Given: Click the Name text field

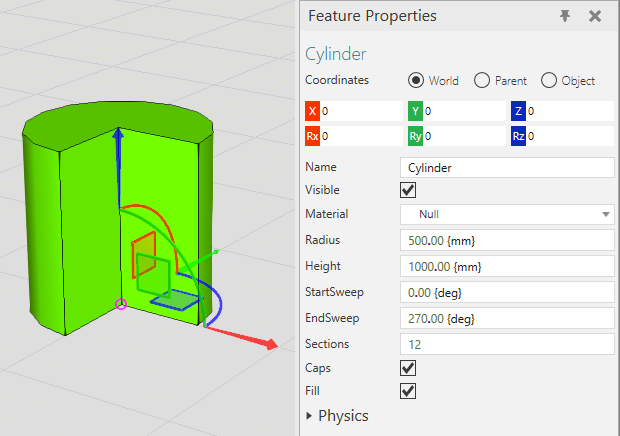Looking at the screenshot, I should coord(506,168).
